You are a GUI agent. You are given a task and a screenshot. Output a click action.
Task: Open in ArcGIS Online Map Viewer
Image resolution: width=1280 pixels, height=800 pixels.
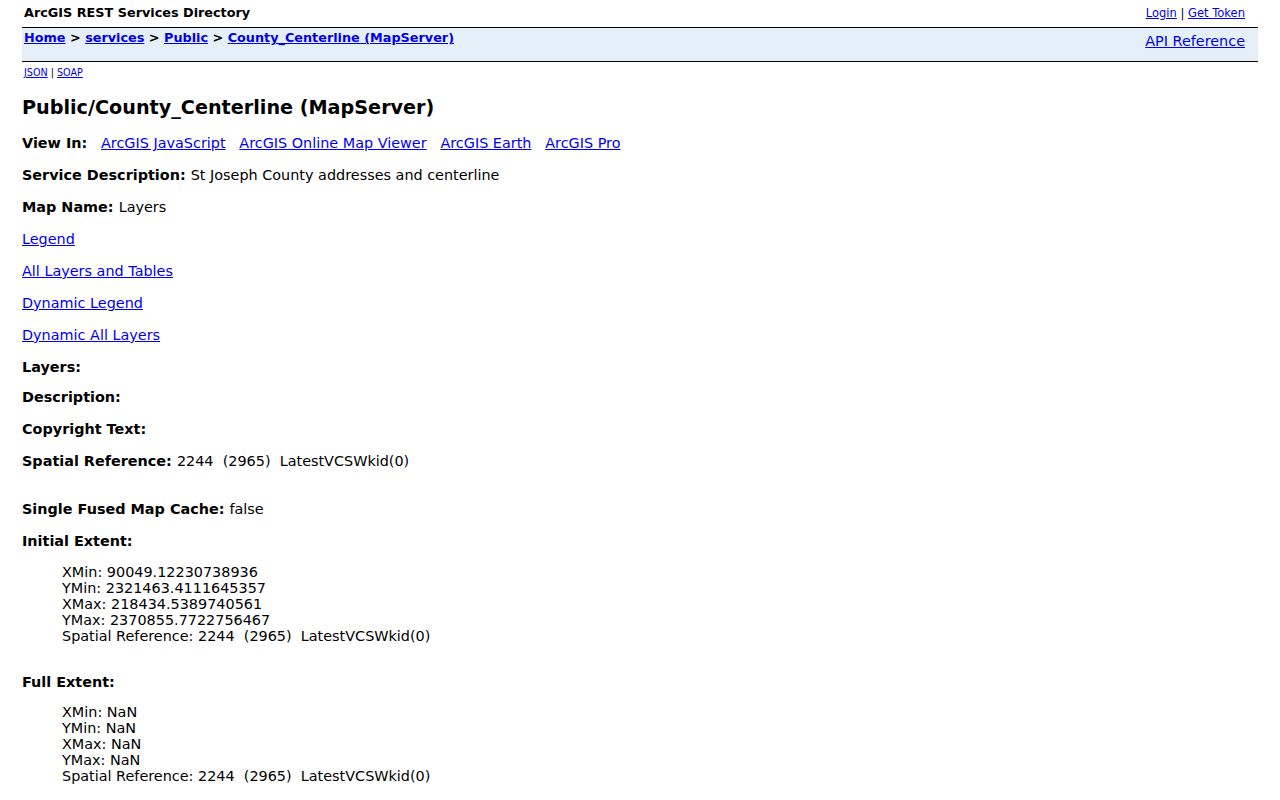click(x=333, y=143)
